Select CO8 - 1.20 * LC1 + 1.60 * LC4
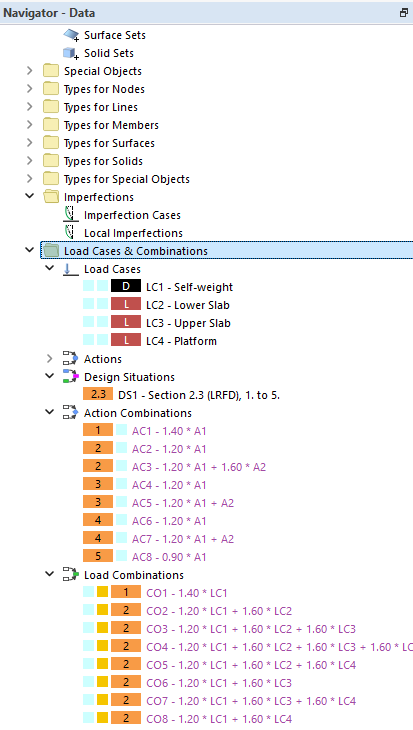 pos(219,719)
